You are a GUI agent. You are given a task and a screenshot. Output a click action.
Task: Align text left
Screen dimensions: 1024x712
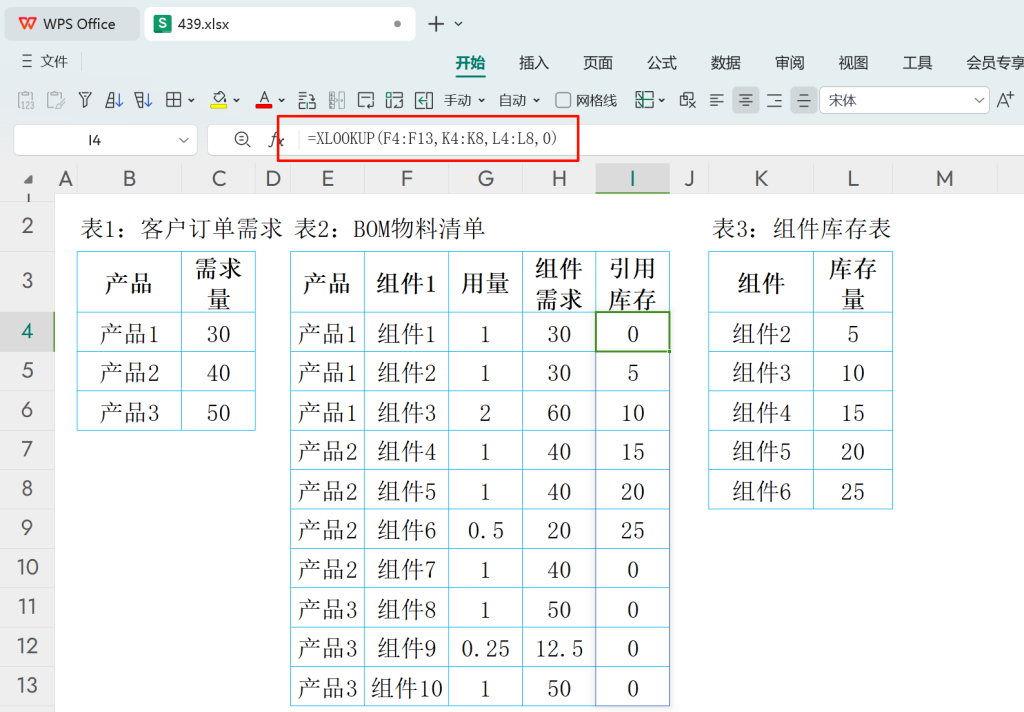(x=716, y=100)
